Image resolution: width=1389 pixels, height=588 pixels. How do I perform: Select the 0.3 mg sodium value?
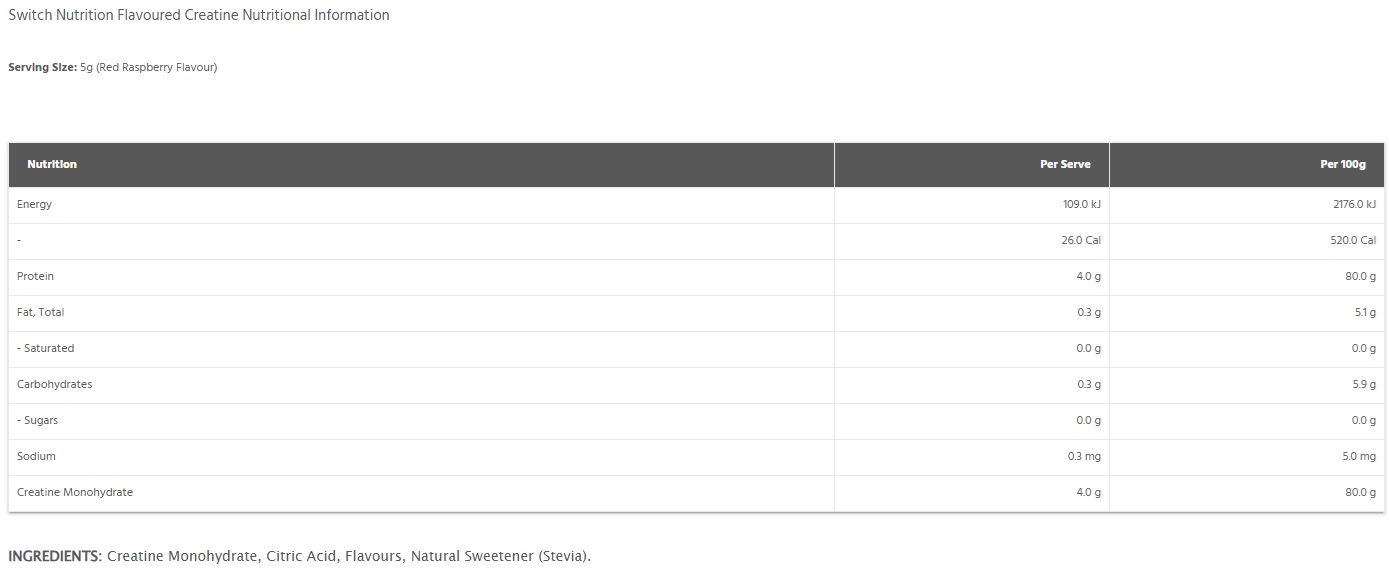pos(1084,456)
